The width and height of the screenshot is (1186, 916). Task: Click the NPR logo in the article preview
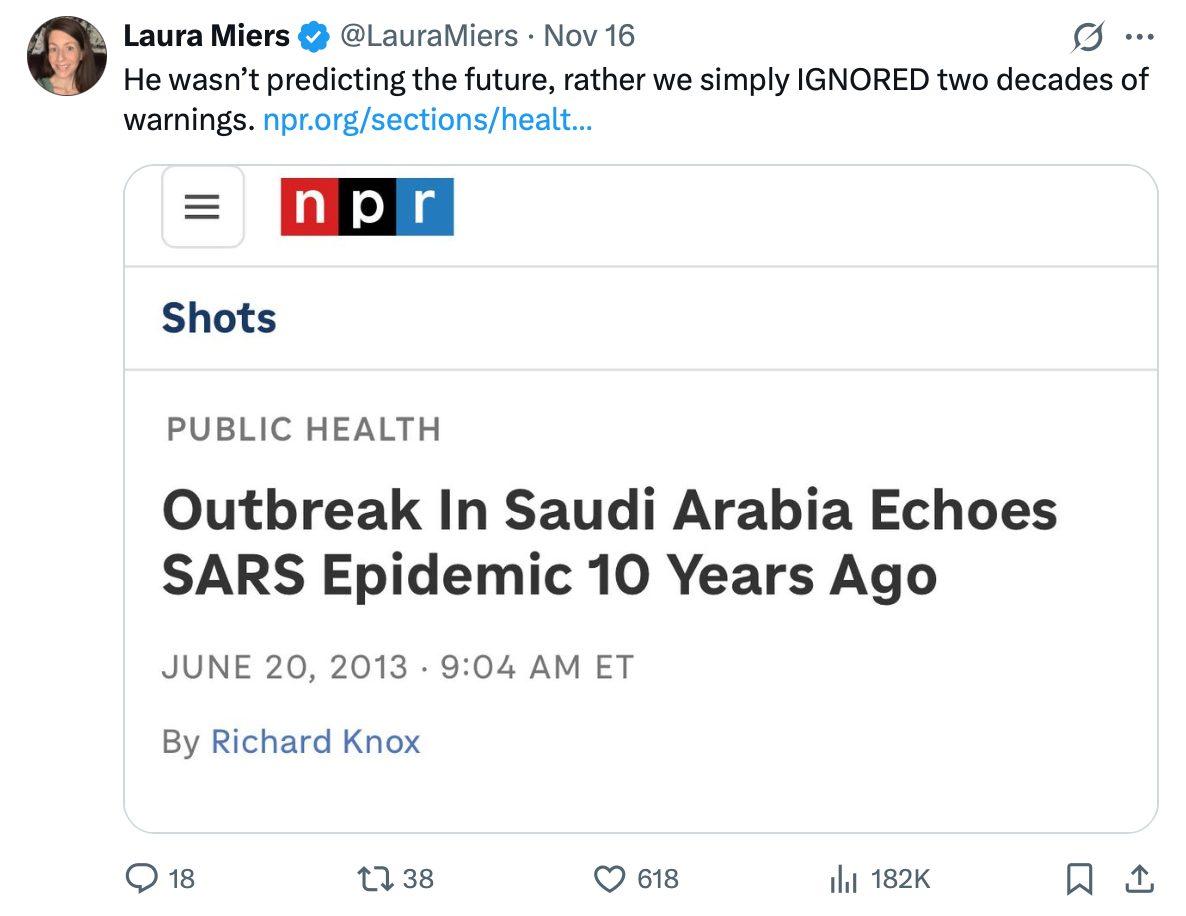366,208
